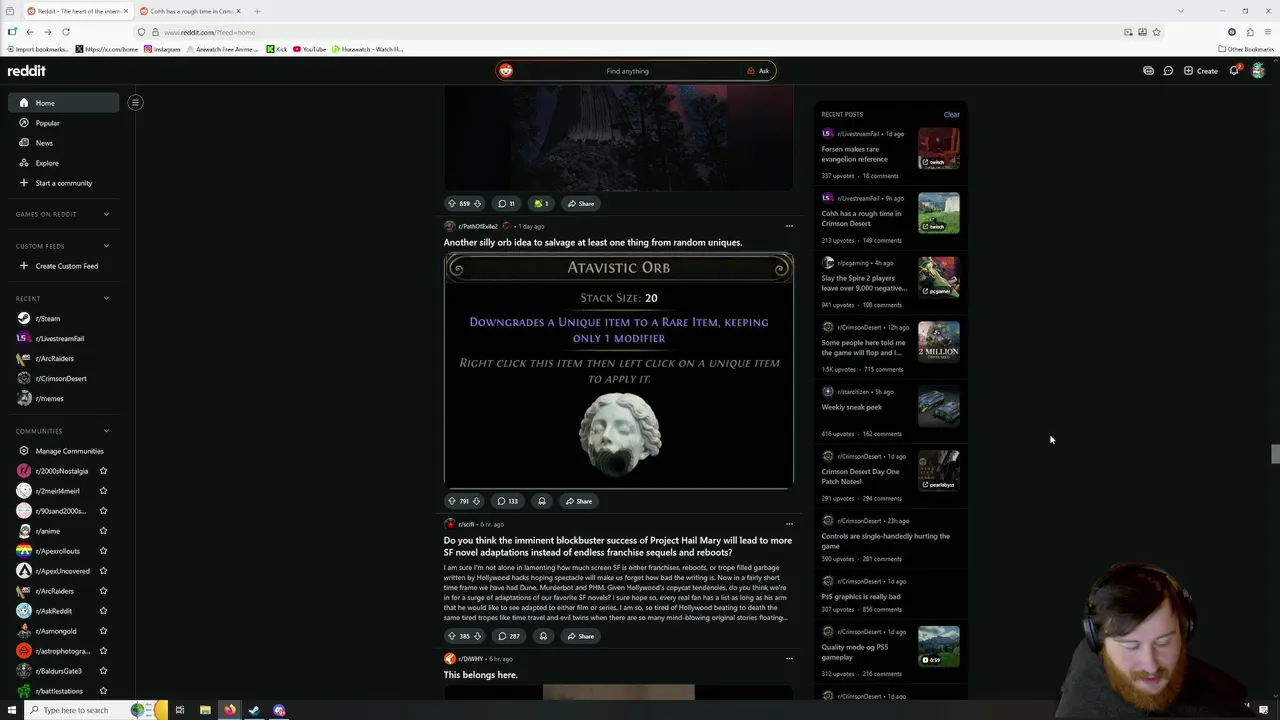1280x720 pixels.
Task: Downvote the post with 859 votes
Action: pos(477,204)
